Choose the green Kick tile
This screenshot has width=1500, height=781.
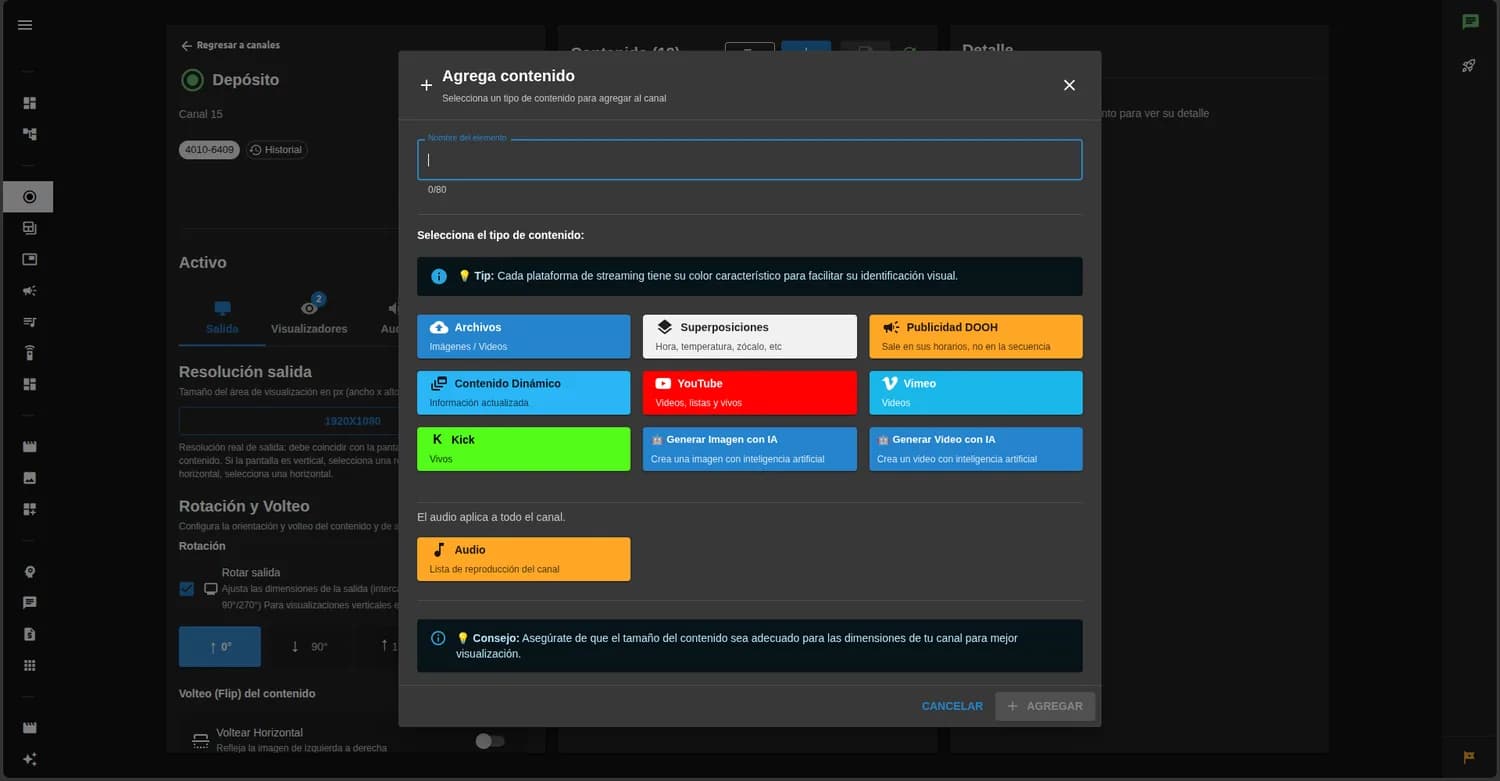tap(524, 448)
